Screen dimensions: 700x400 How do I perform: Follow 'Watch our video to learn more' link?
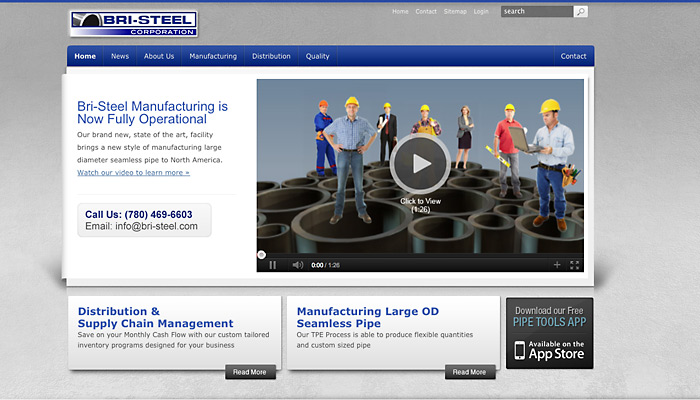coord(133,173)
